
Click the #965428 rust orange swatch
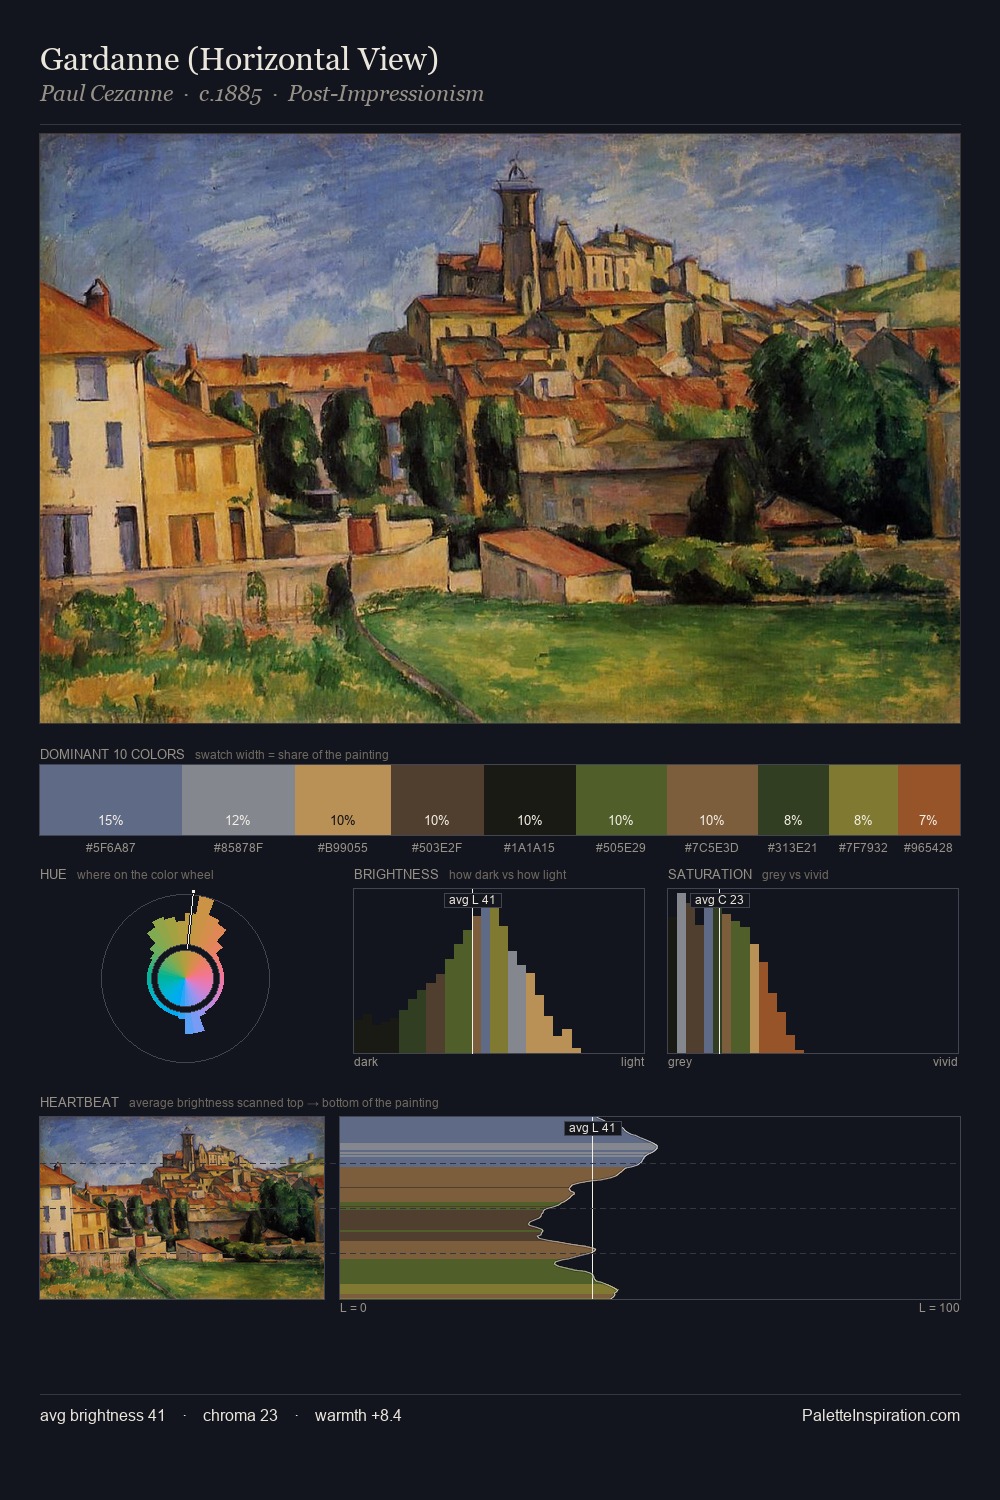point(929,799)
